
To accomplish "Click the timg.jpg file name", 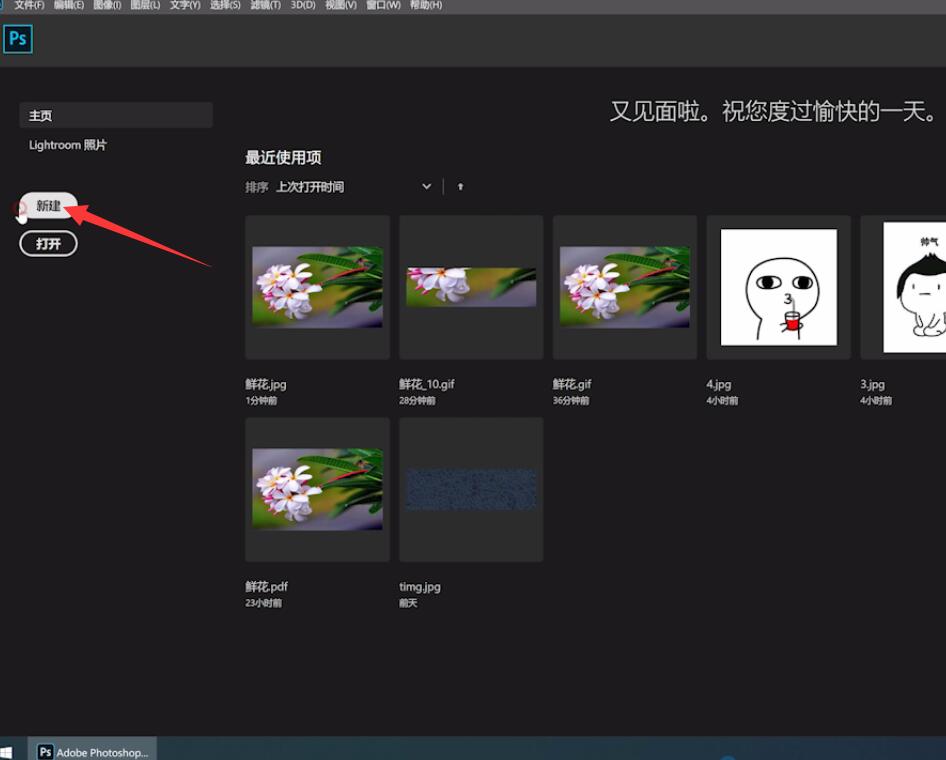I will coord(420,586).
